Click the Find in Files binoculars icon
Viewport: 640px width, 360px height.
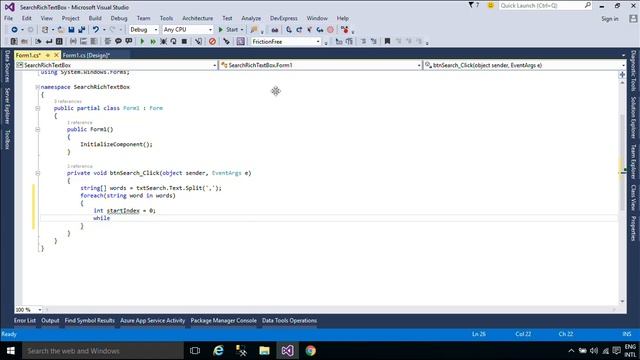(275, 30)
